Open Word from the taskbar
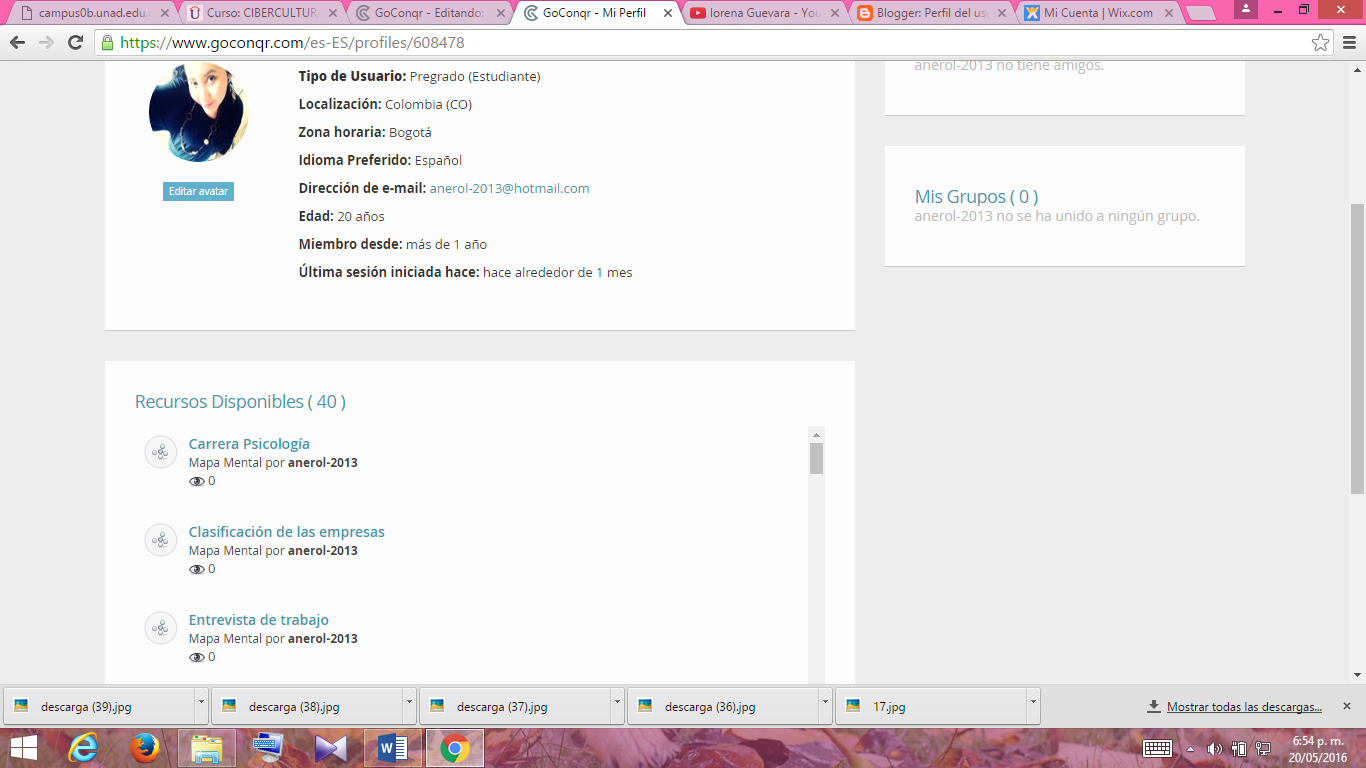 click(x=393, y=748)
